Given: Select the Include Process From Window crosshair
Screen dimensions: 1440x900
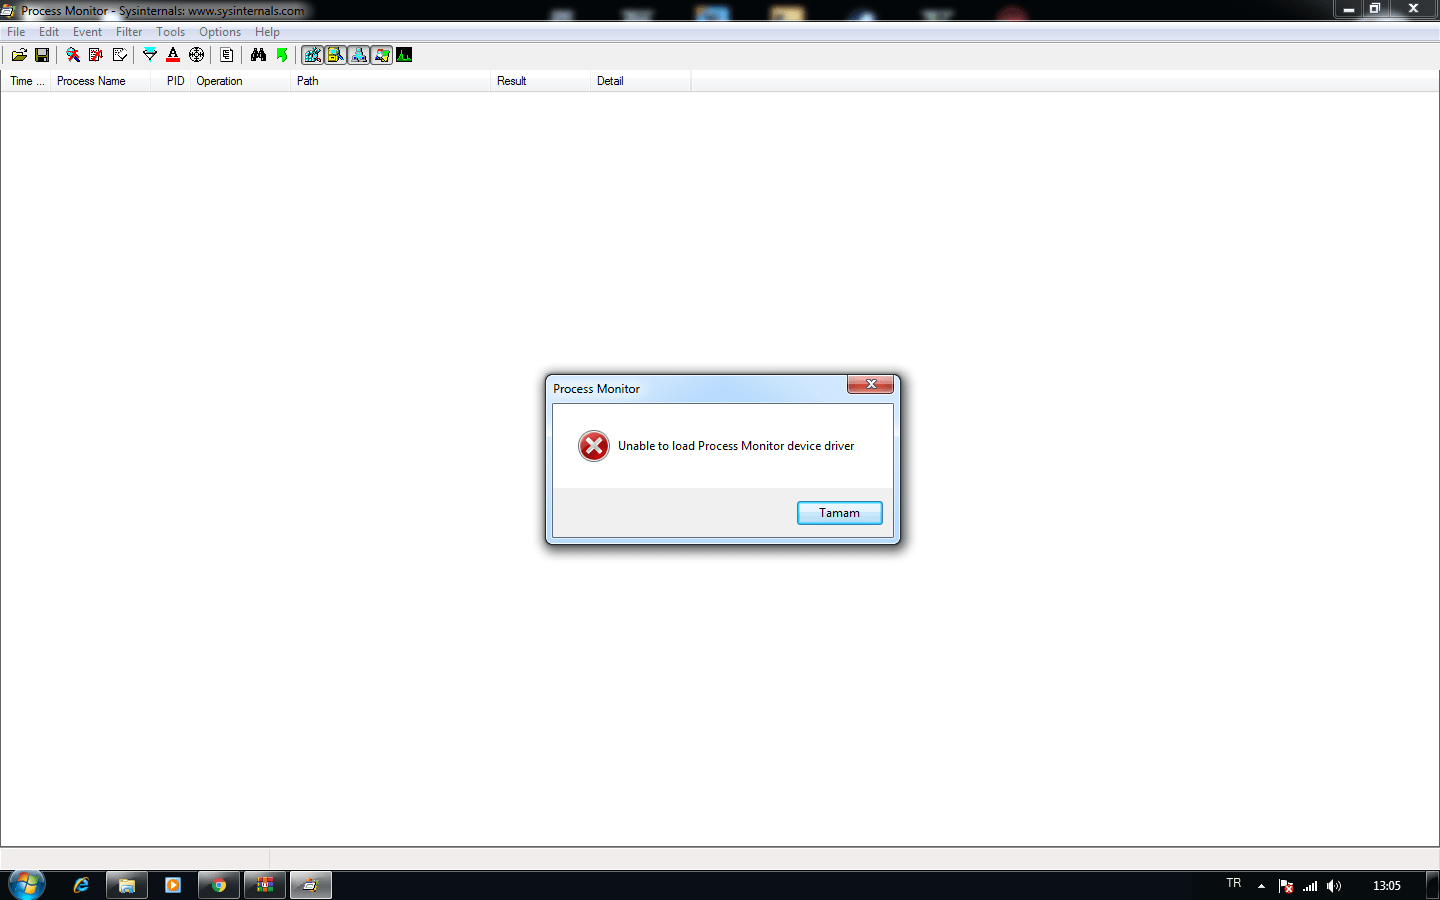Looking at the screenshot, I should 197,55.
